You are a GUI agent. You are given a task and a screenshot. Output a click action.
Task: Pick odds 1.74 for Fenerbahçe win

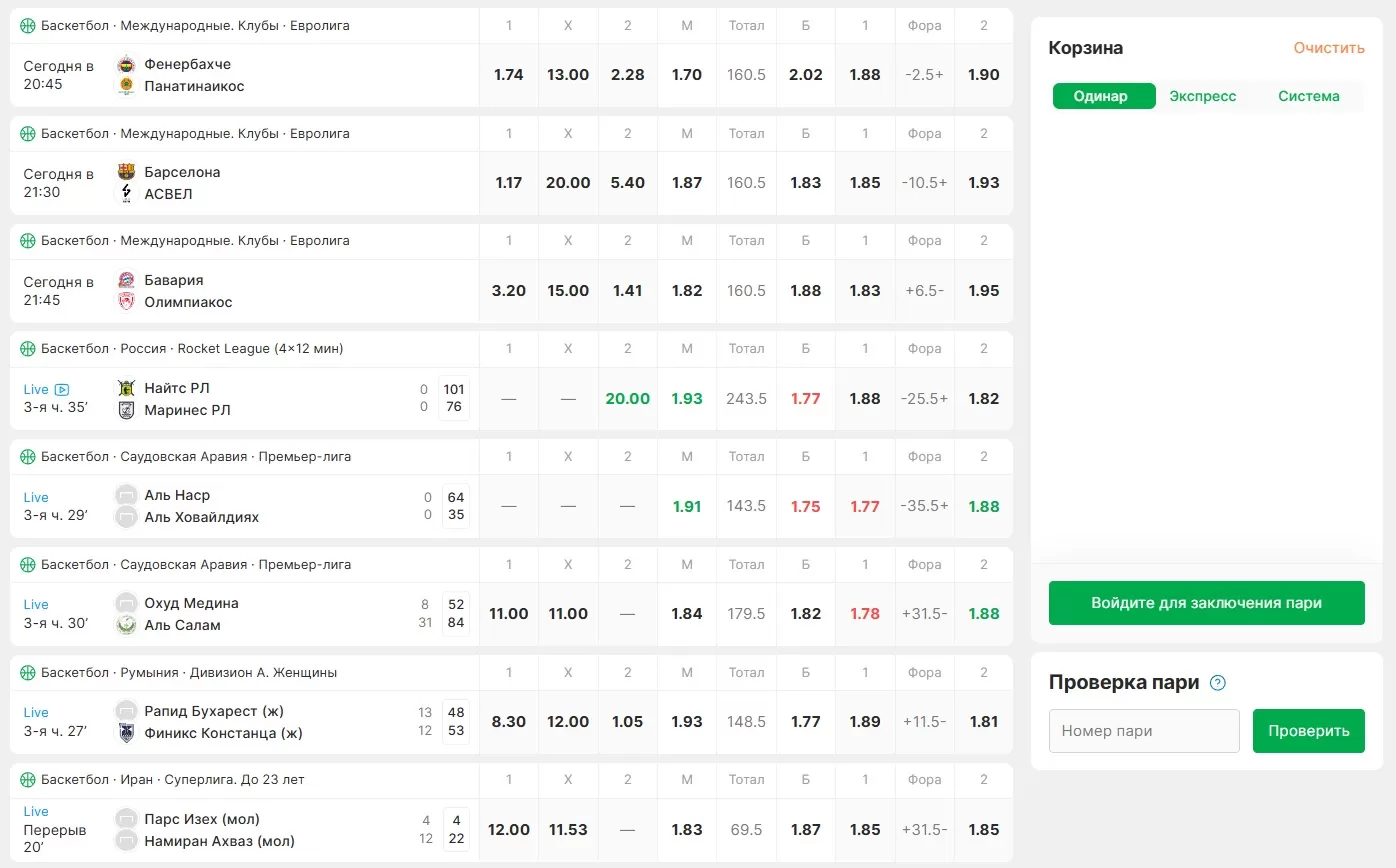pyautogui.click(x=509, y=75)
